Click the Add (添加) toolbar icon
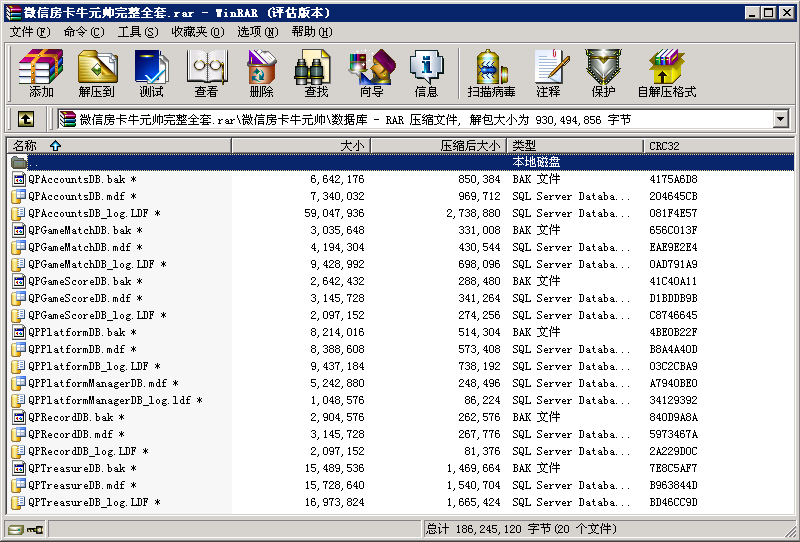This screenshot has width=800, height=542. pyautogui.click(x=41, y=73)
